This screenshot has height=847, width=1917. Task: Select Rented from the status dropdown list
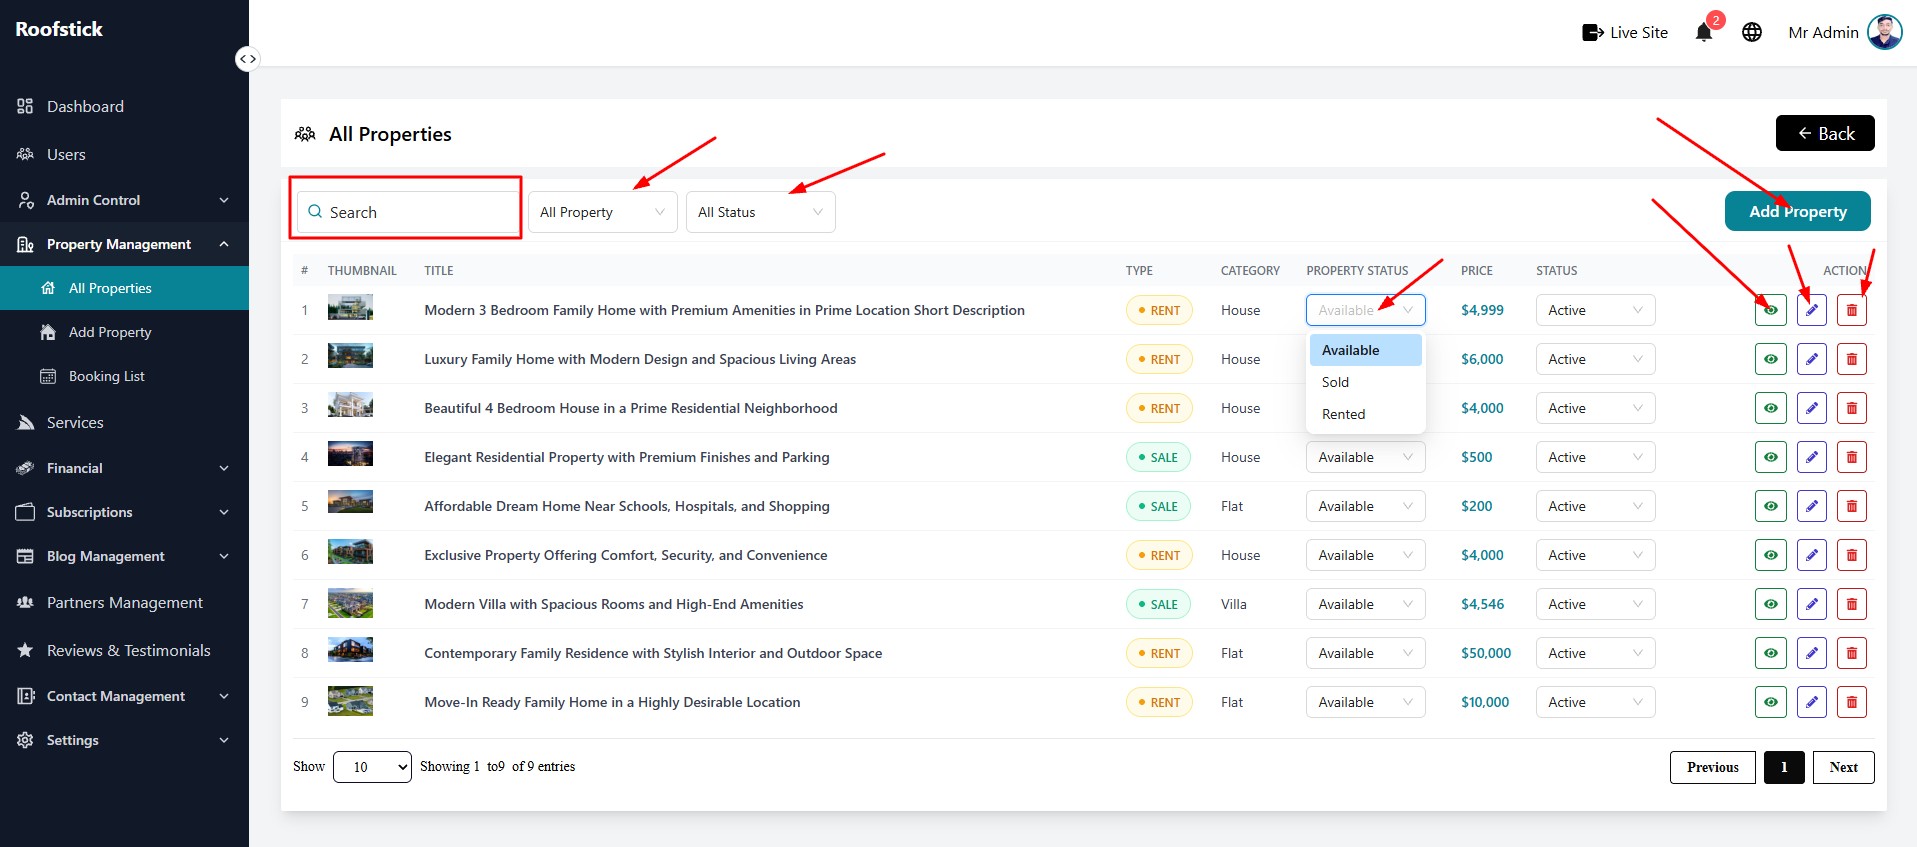point(1366,414)
